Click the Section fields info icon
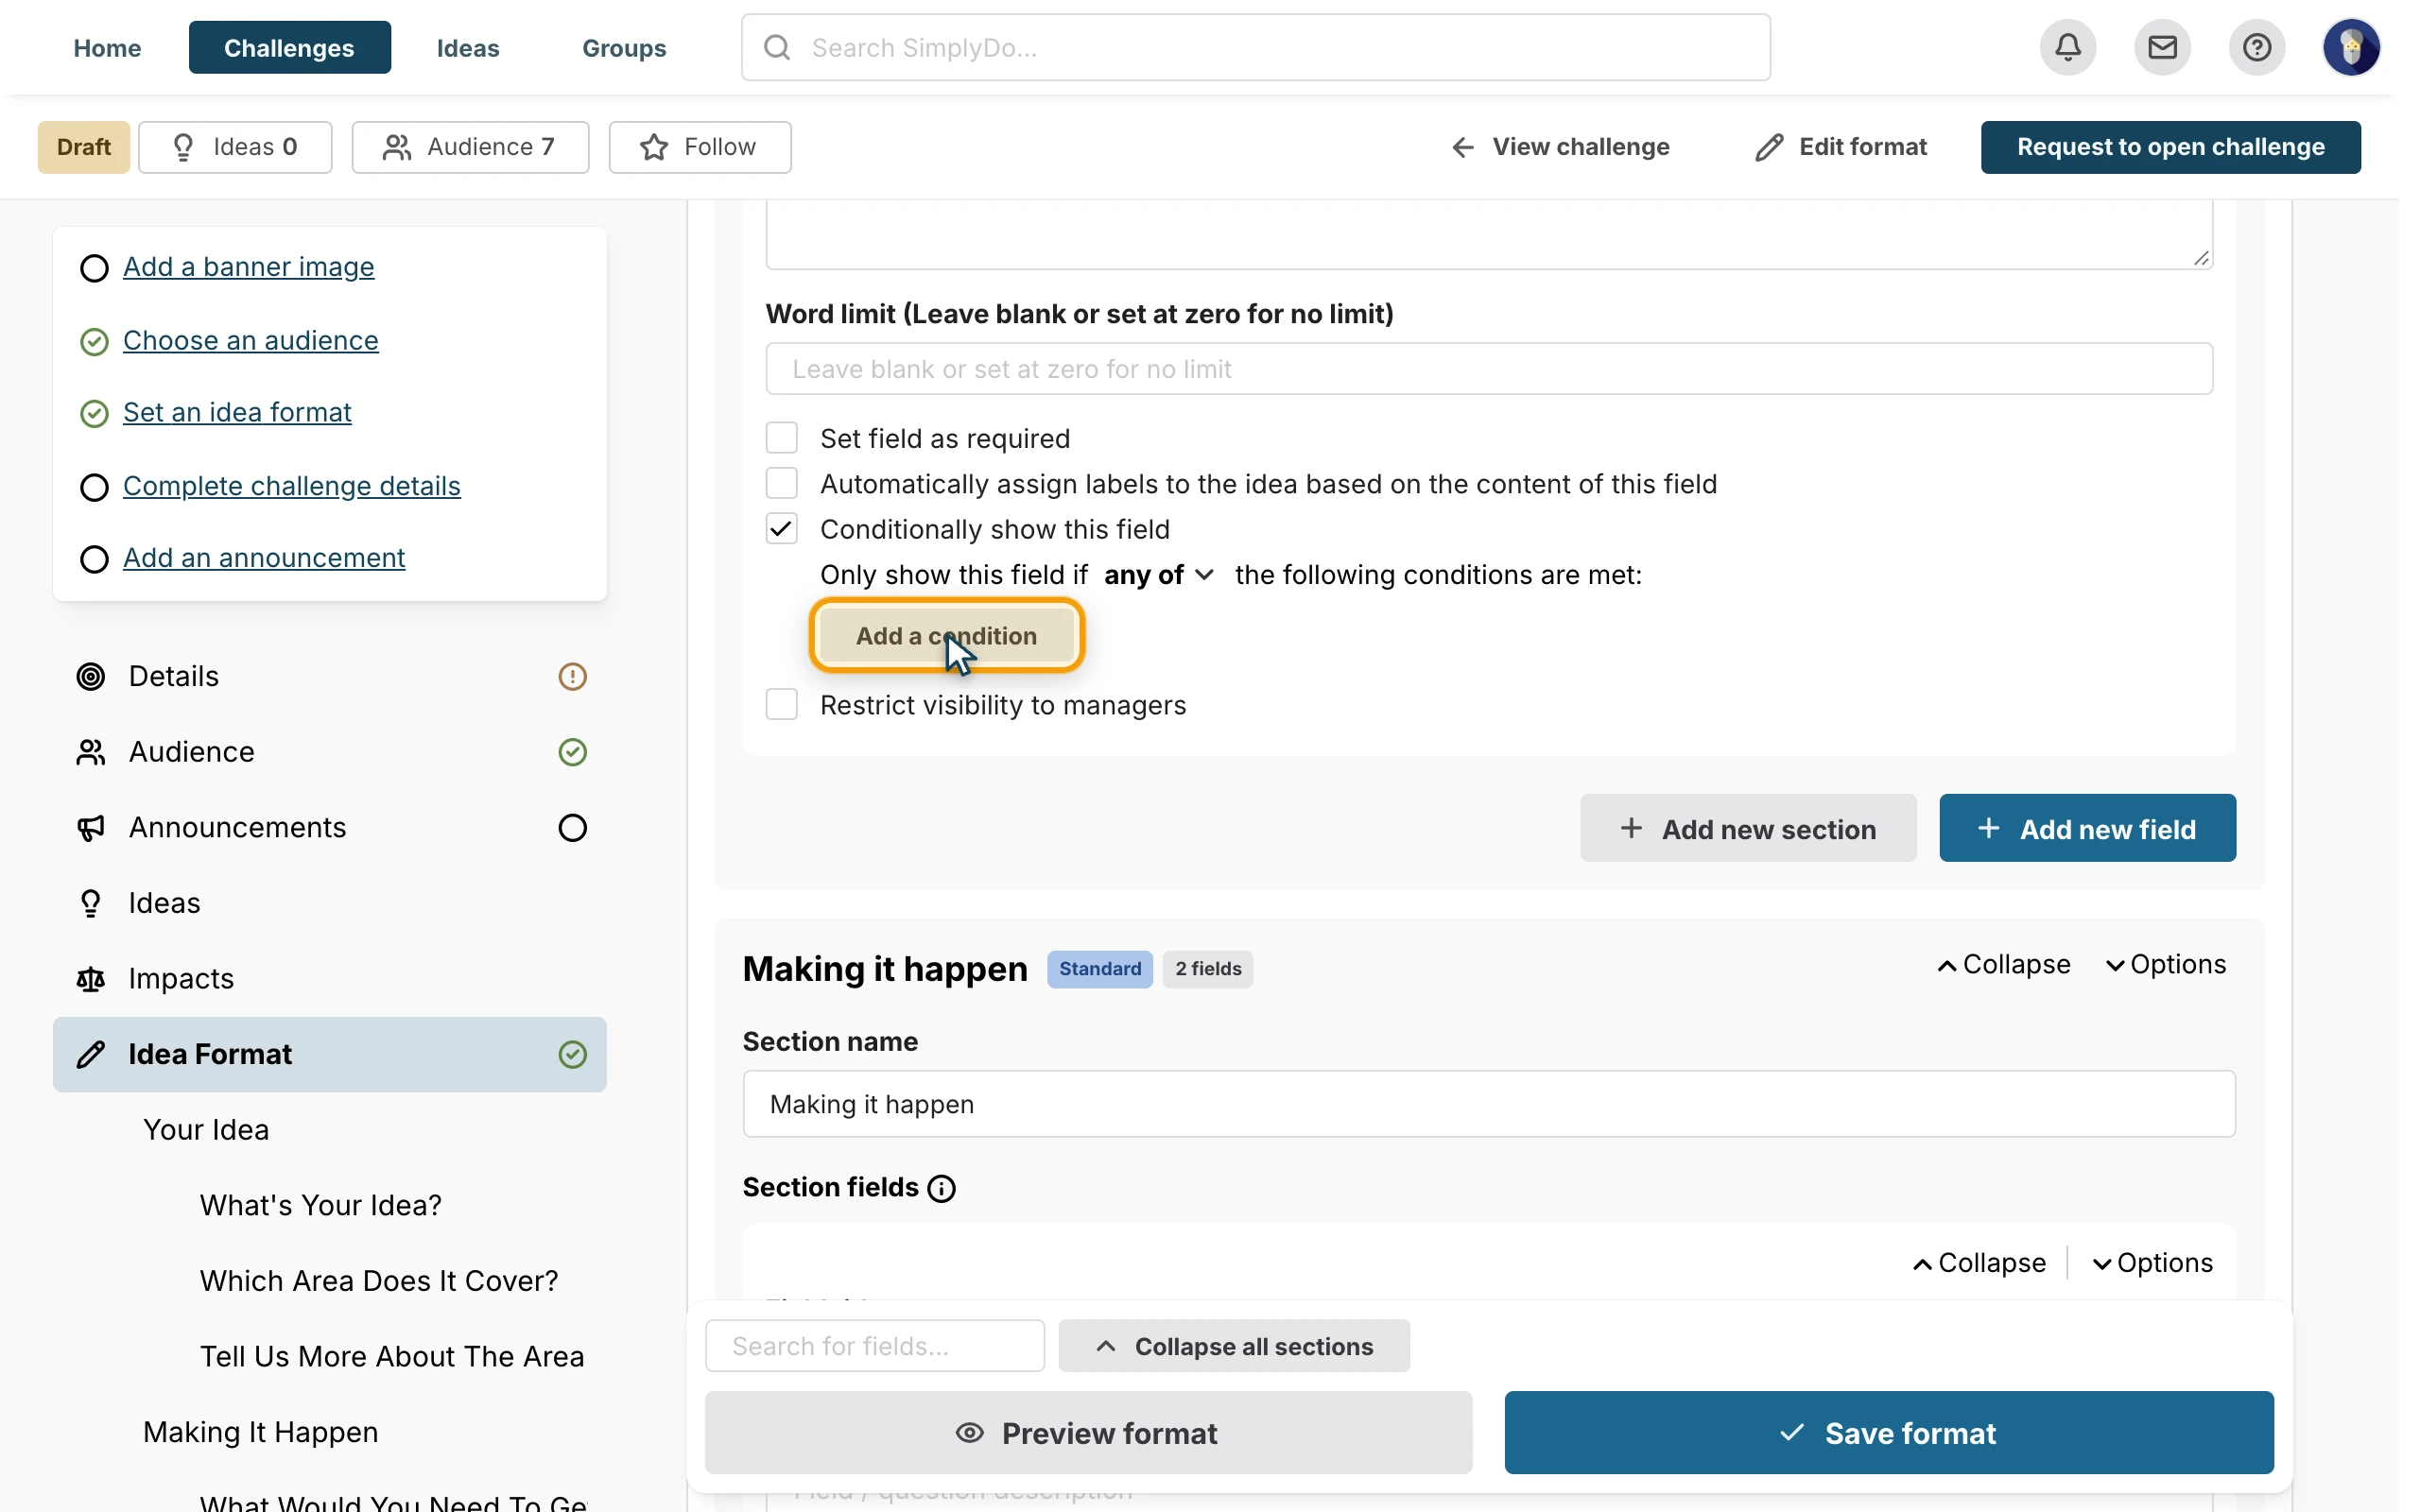The height and width of the screenshot is (1512, 2420). [x=941, y=1188]
